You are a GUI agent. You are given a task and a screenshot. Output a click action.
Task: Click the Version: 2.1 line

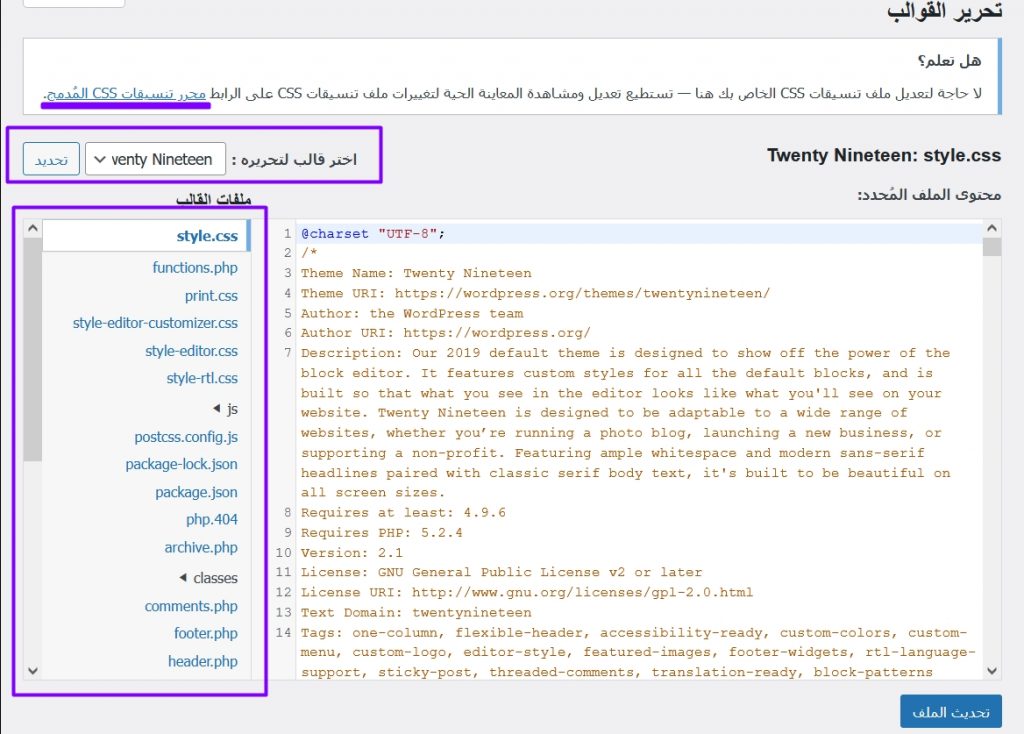(x=351, y=553)
